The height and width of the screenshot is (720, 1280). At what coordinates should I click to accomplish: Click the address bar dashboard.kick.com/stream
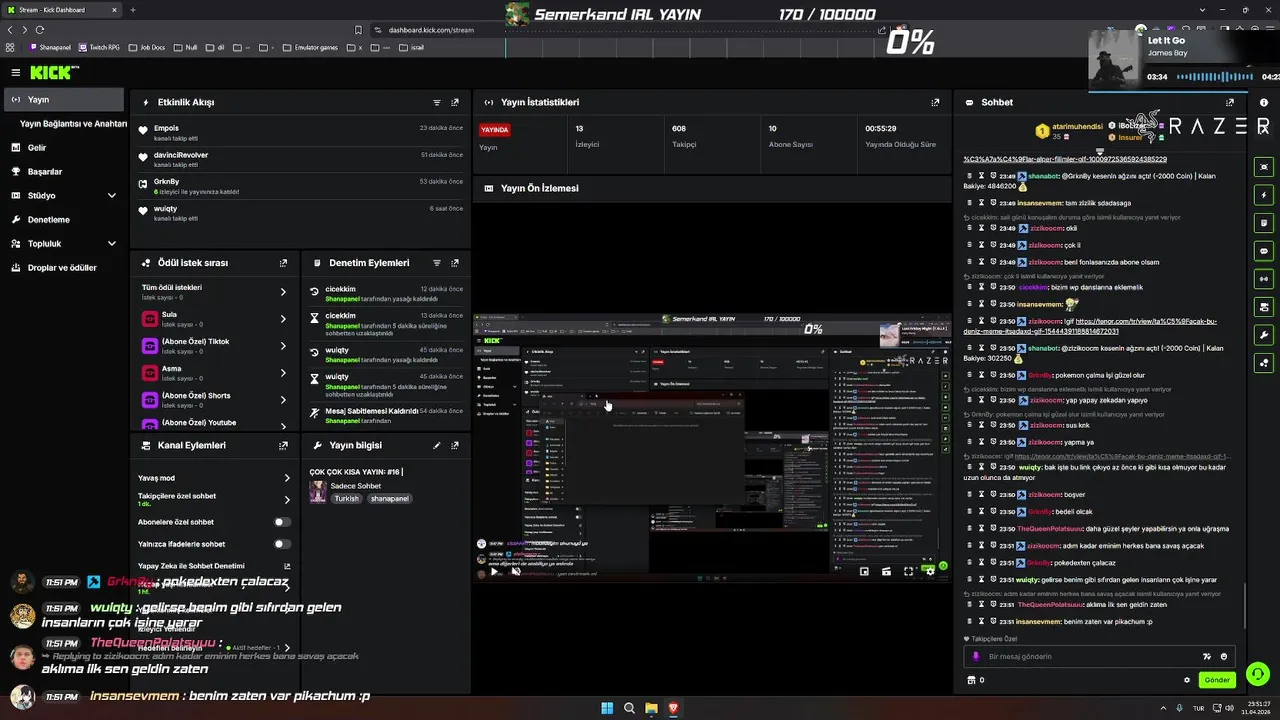pos(431,30)
